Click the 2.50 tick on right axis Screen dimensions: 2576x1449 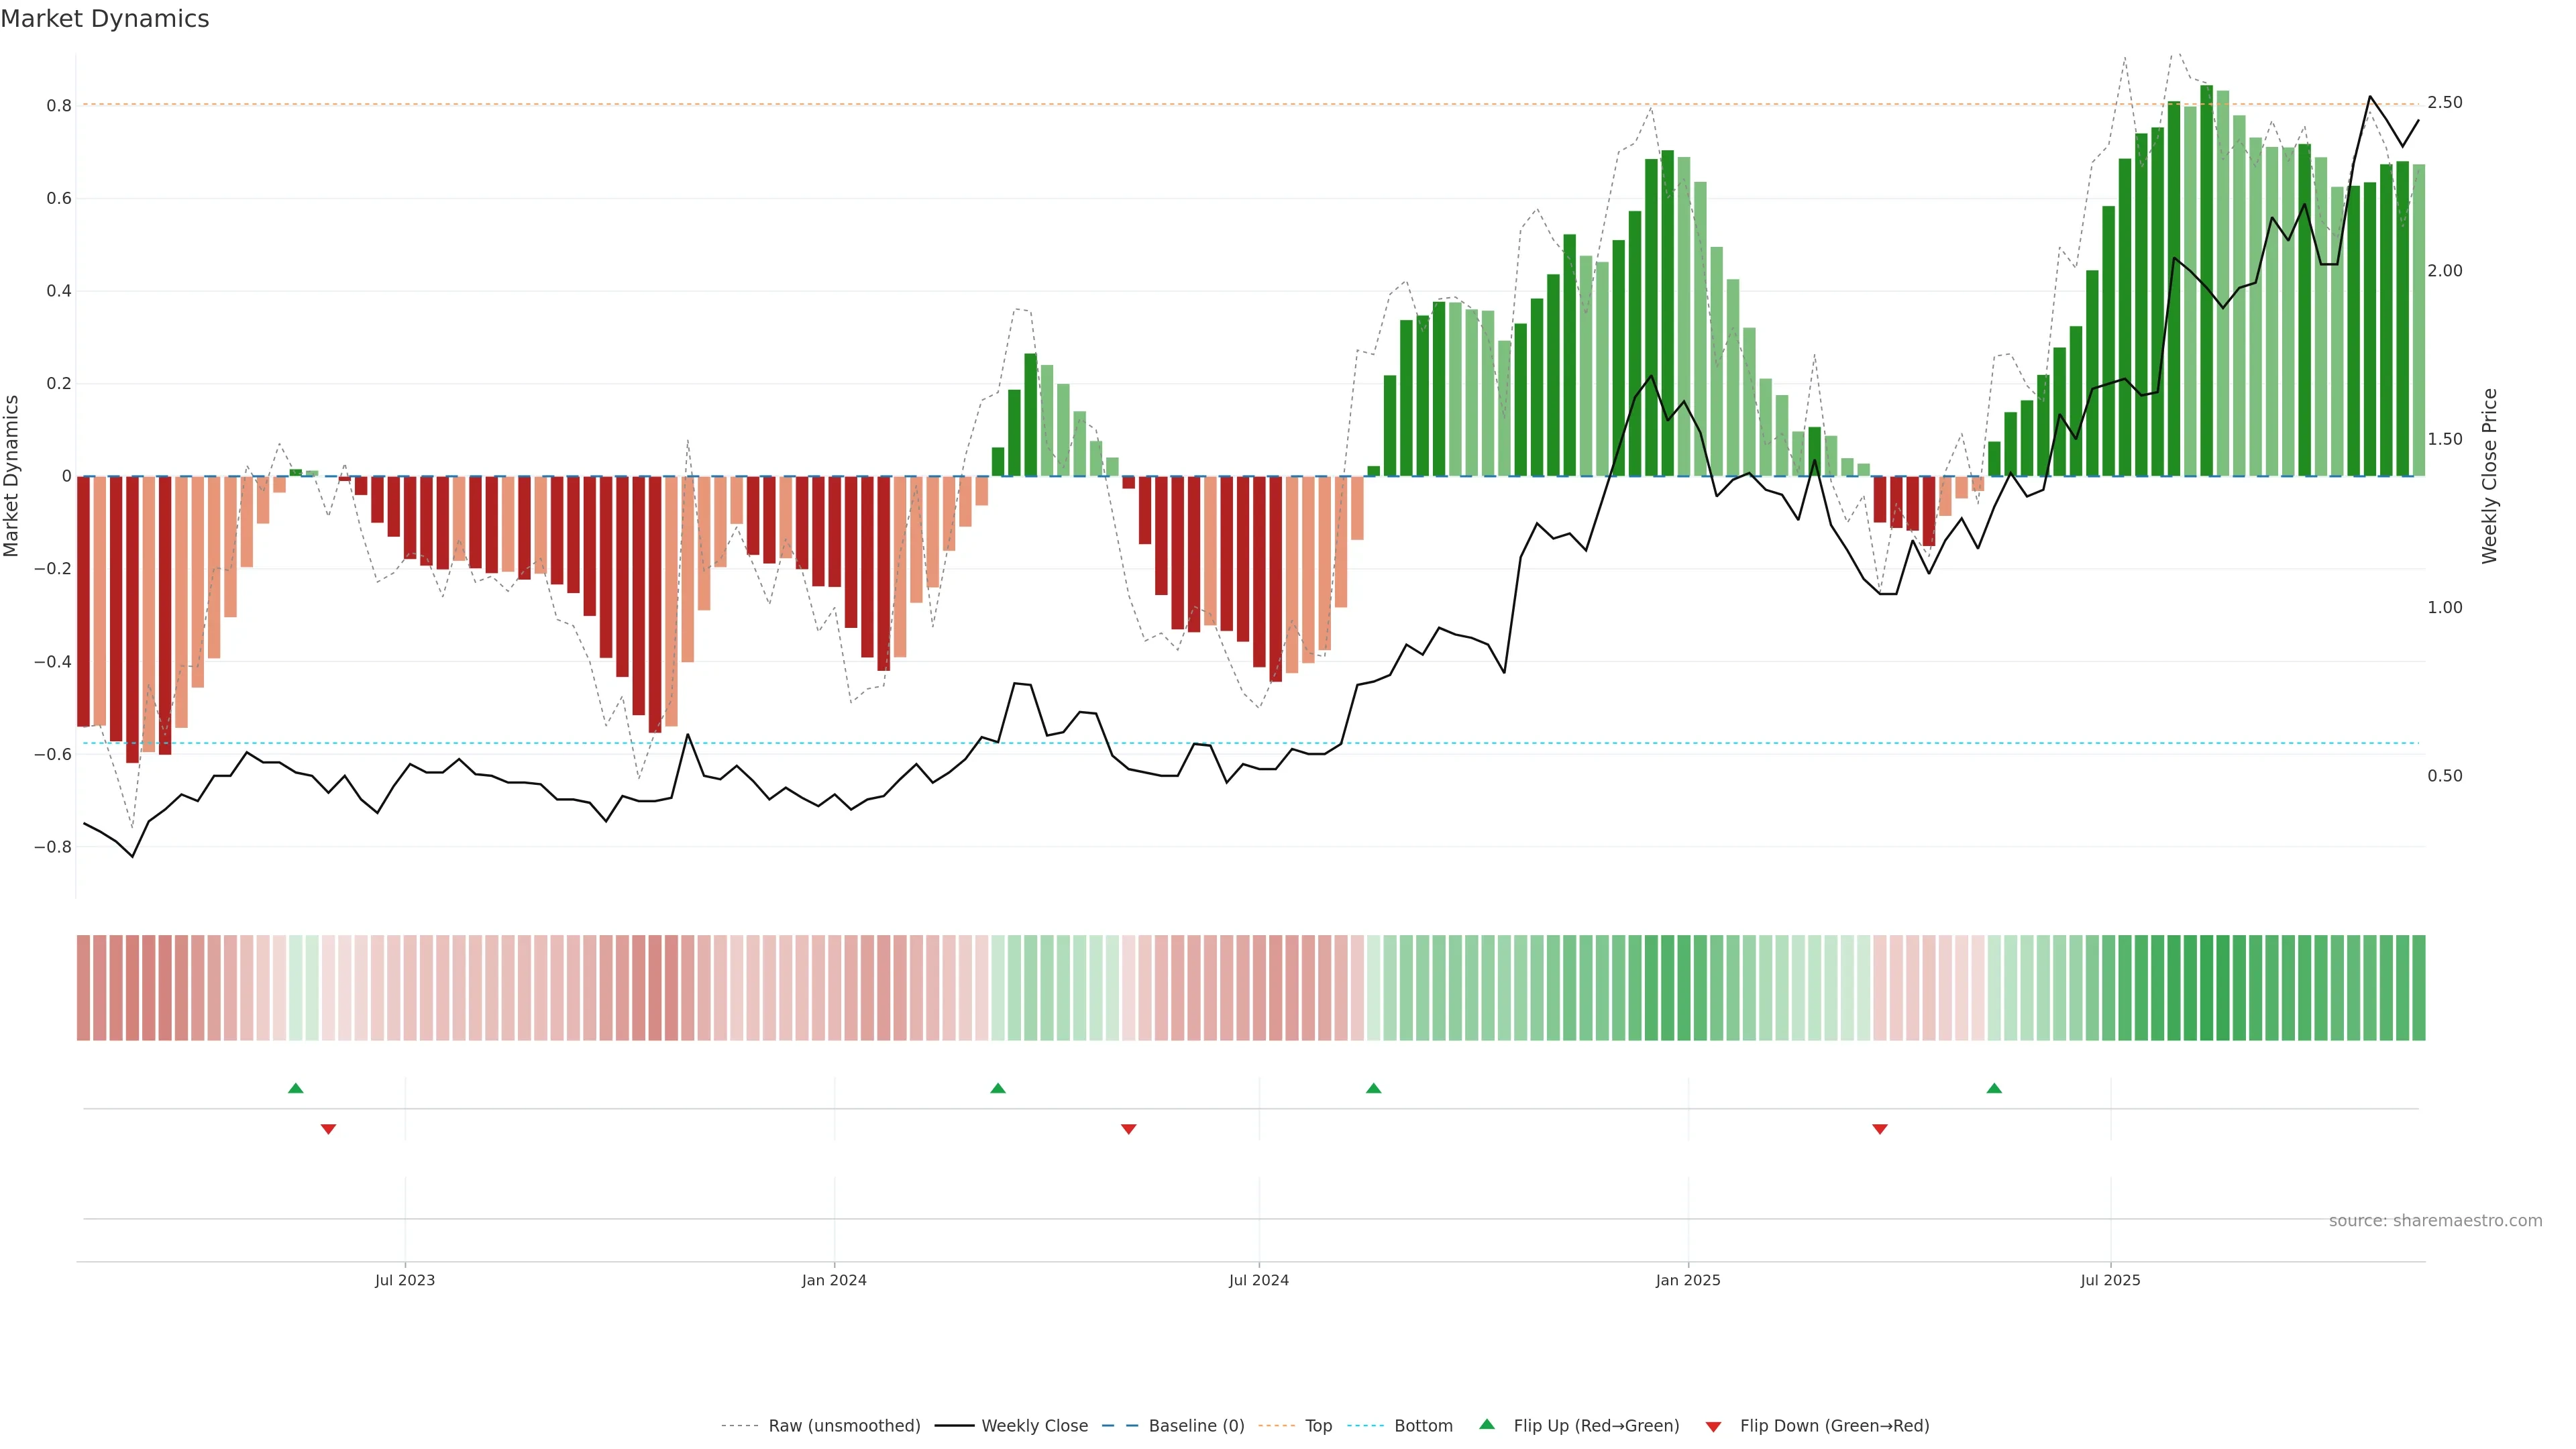tap(2445, 102)
